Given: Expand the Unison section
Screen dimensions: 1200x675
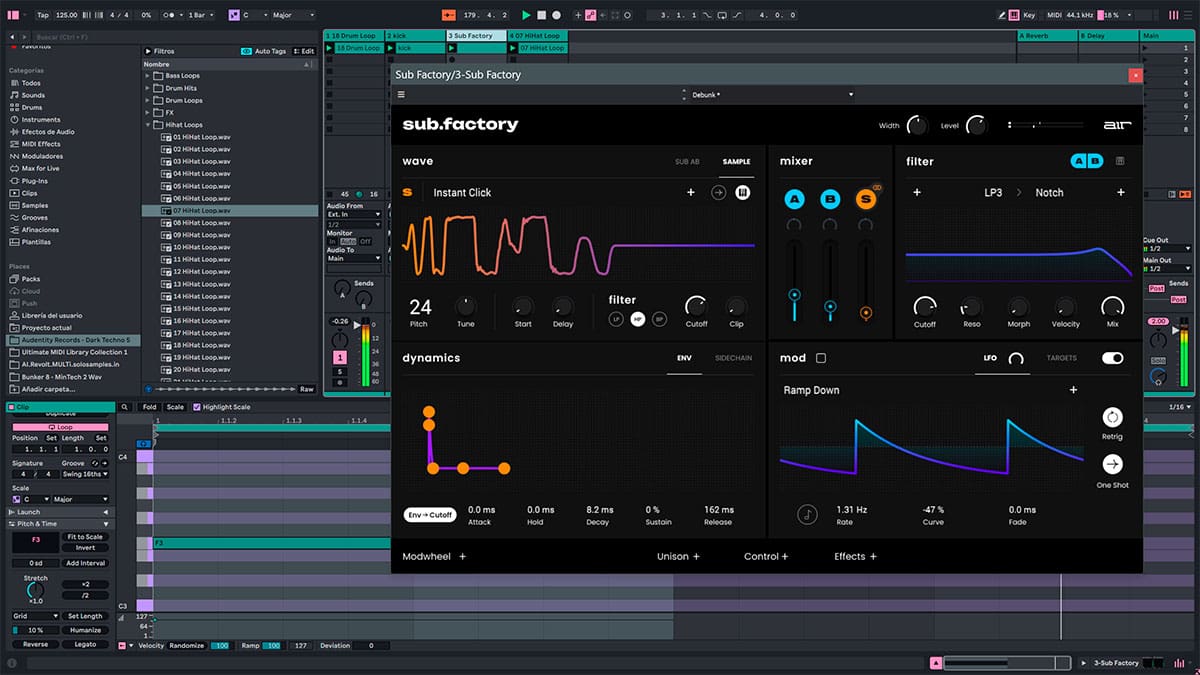Looking at the screenshot, I should point(678,556).
